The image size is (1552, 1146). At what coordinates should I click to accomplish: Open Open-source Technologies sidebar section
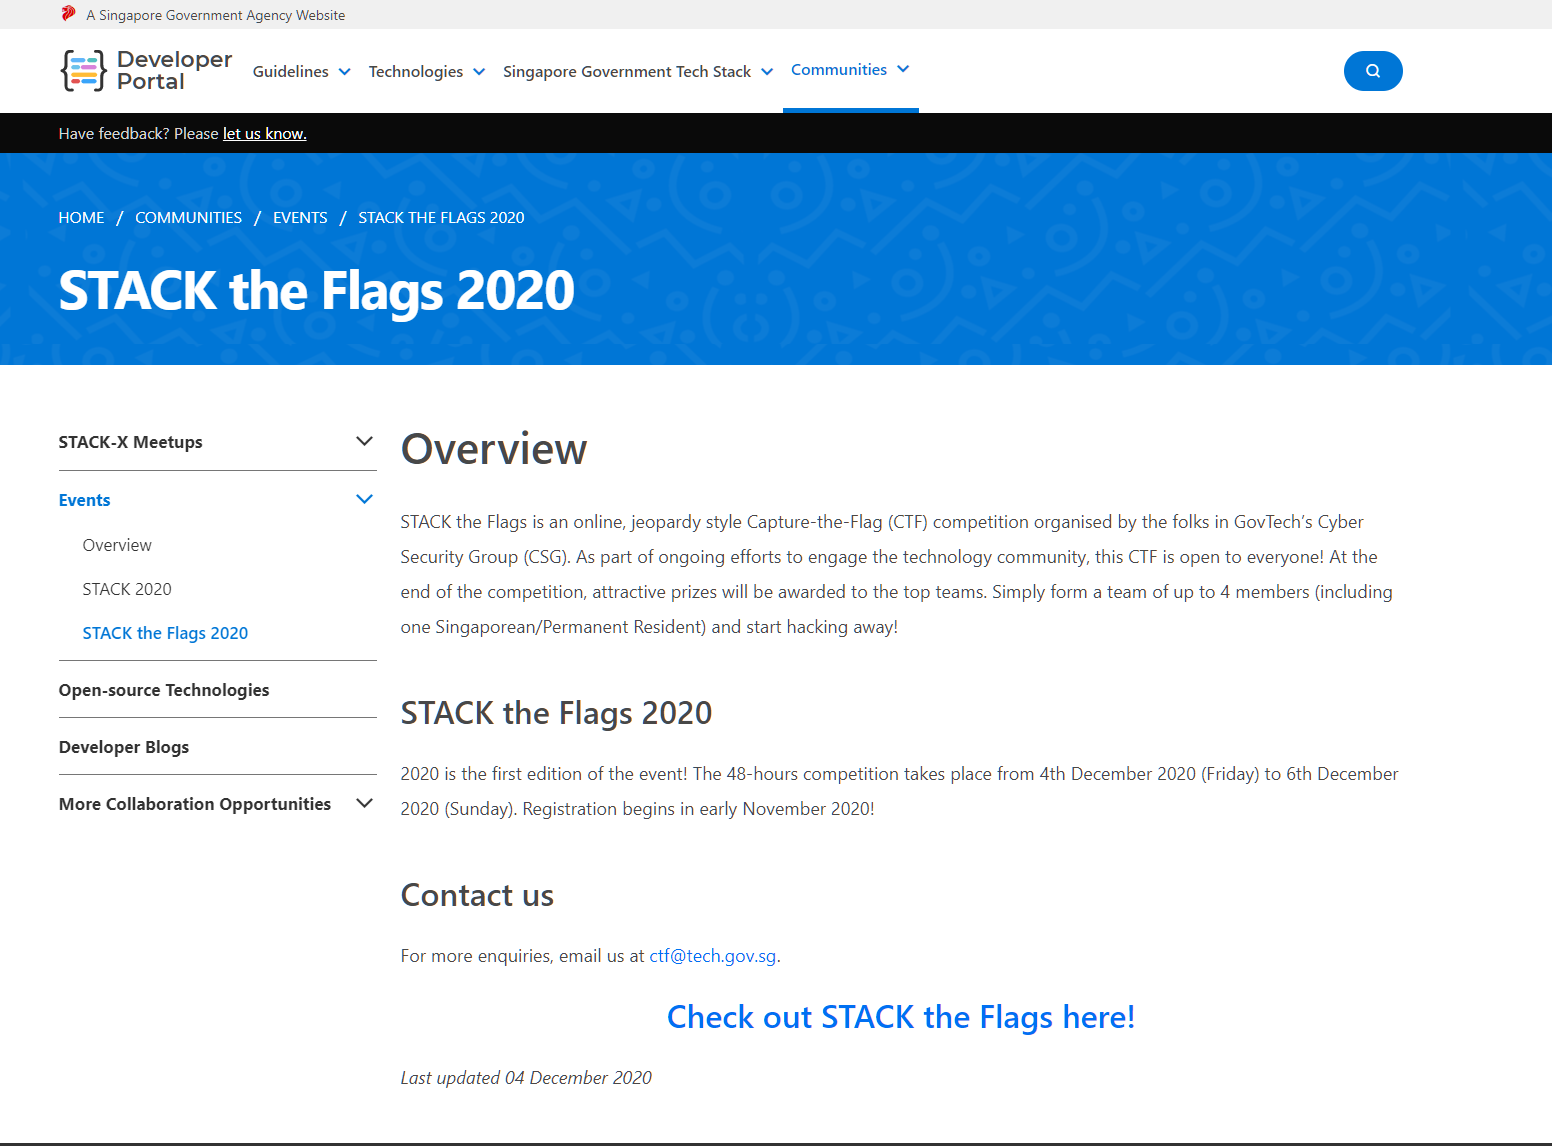pyautogui.click(x=164, y=690)
